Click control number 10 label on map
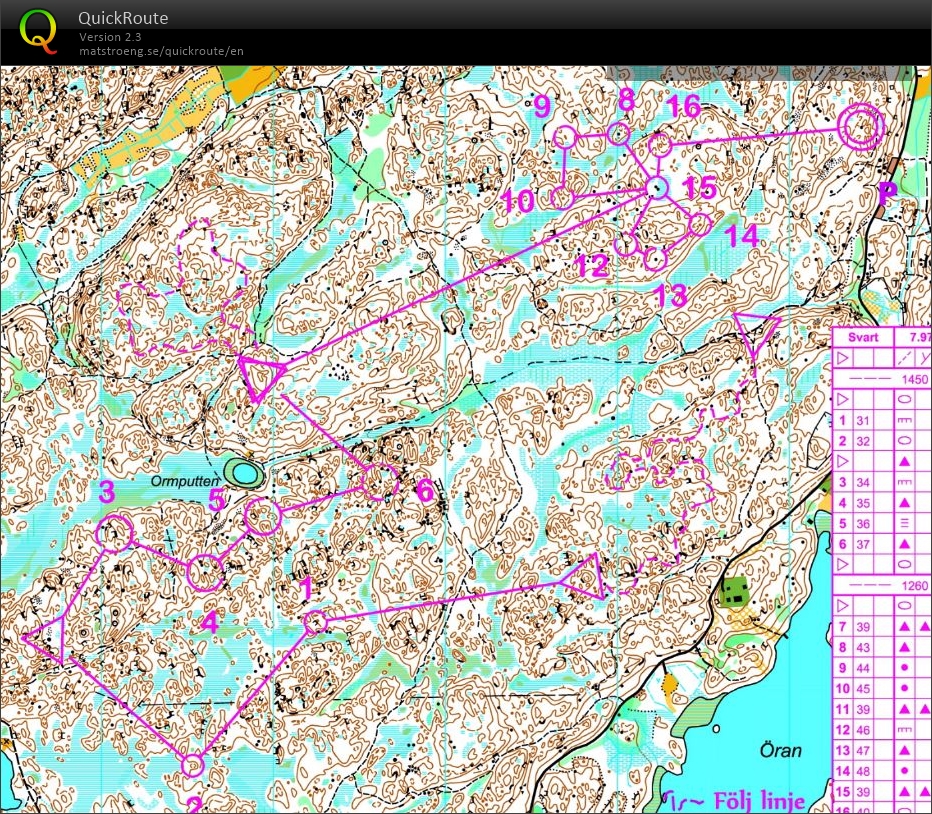 pyautogui.click(x=518, y=201)
